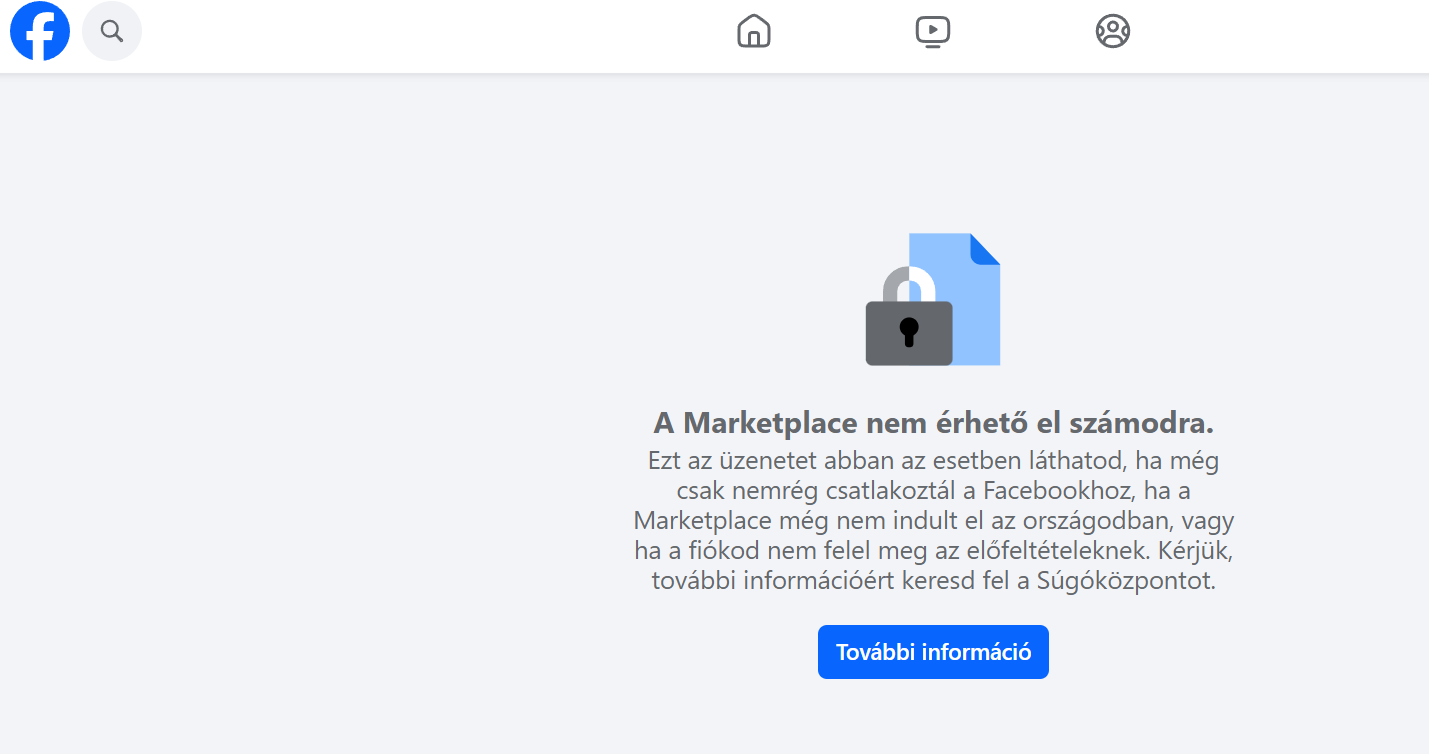Go to the Home tab icon
Screen dimensions: 1429x754
tap(754, 31)
